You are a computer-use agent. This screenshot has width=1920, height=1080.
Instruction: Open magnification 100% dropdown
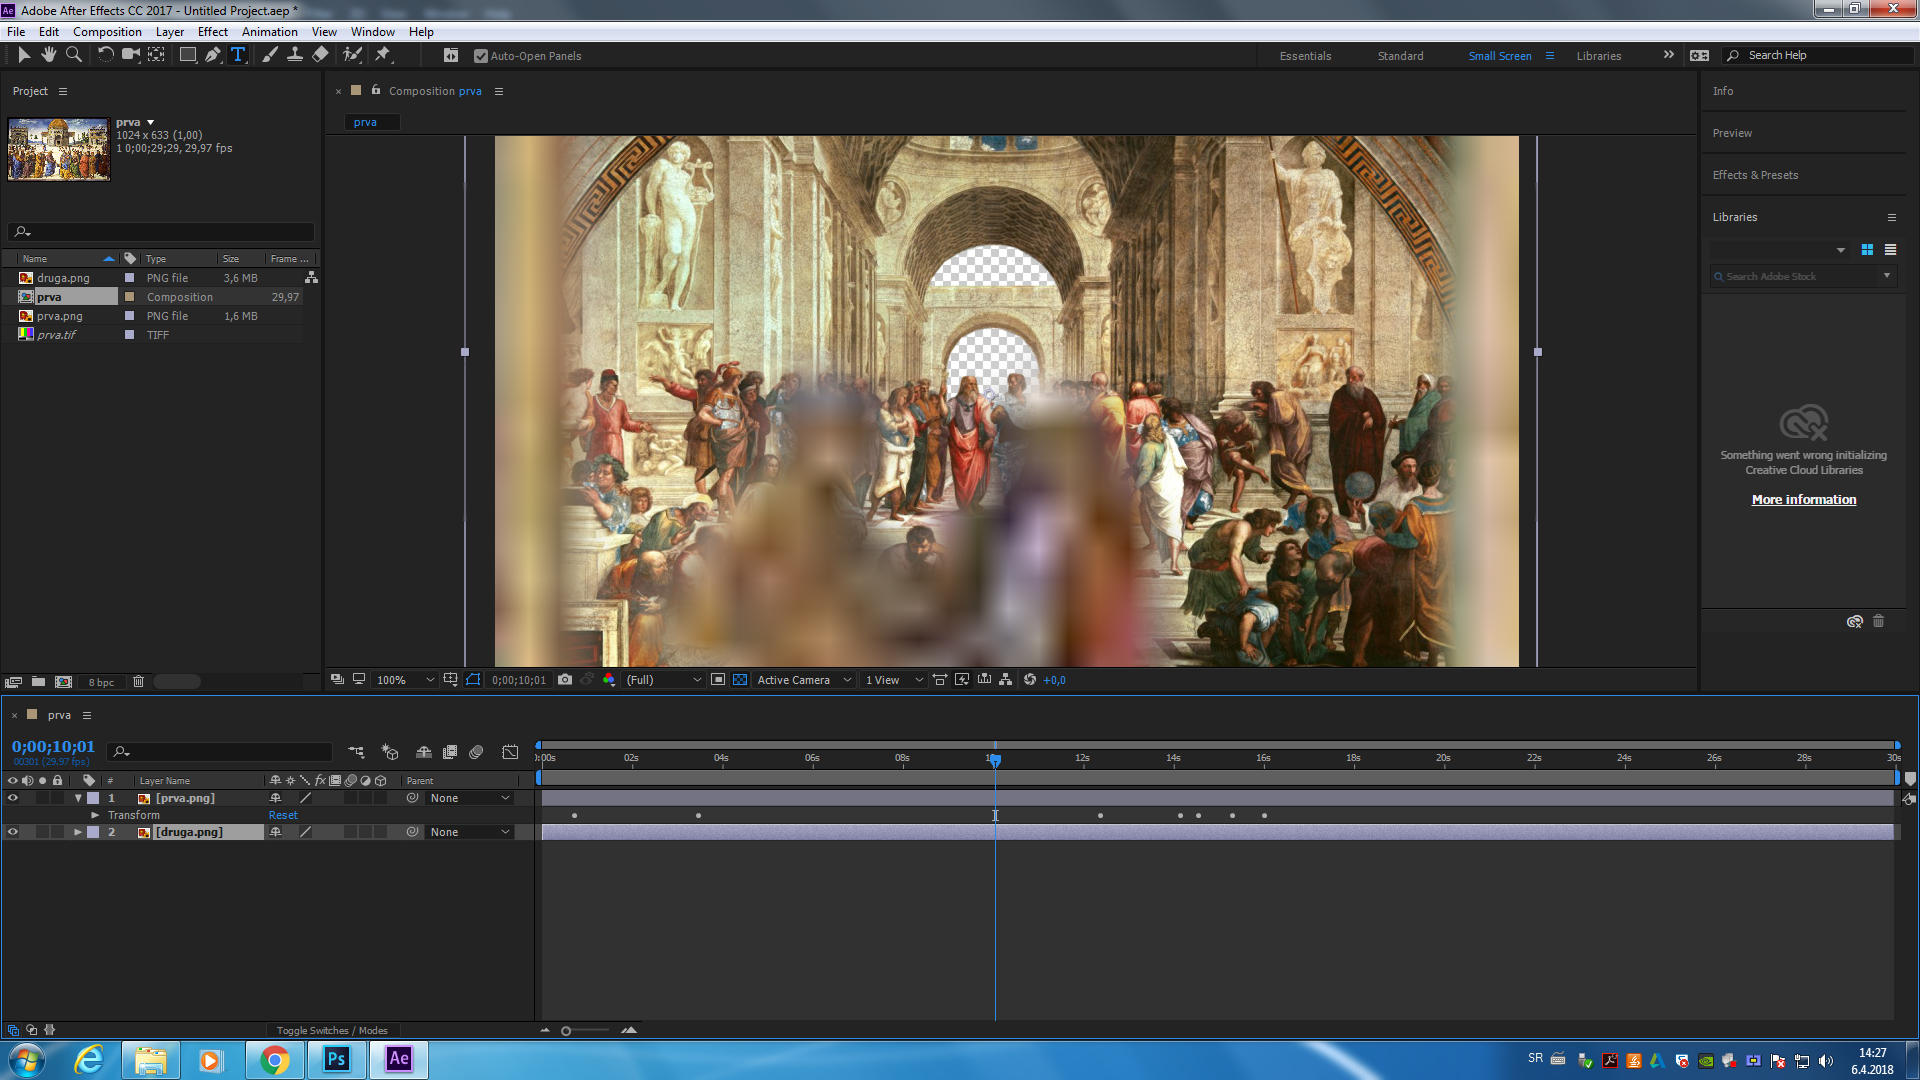point(405,680)
